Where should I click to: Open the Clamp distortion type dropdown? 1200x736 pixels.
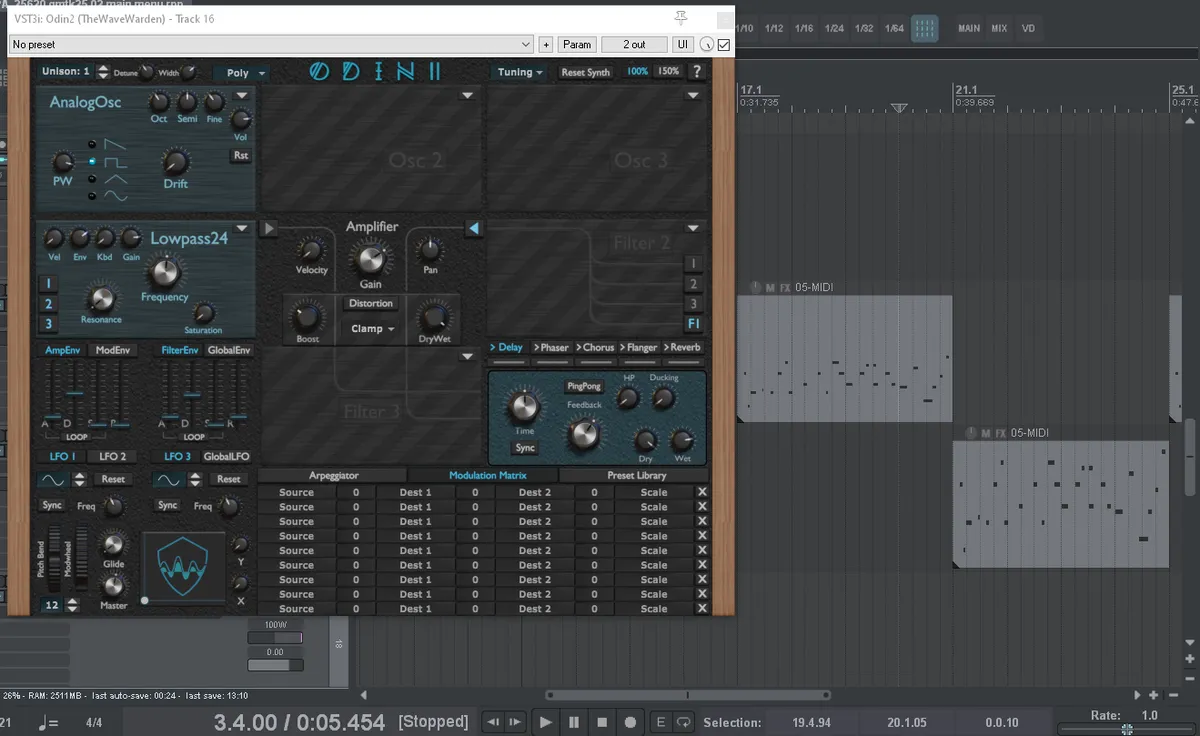[x=372, y=328]
